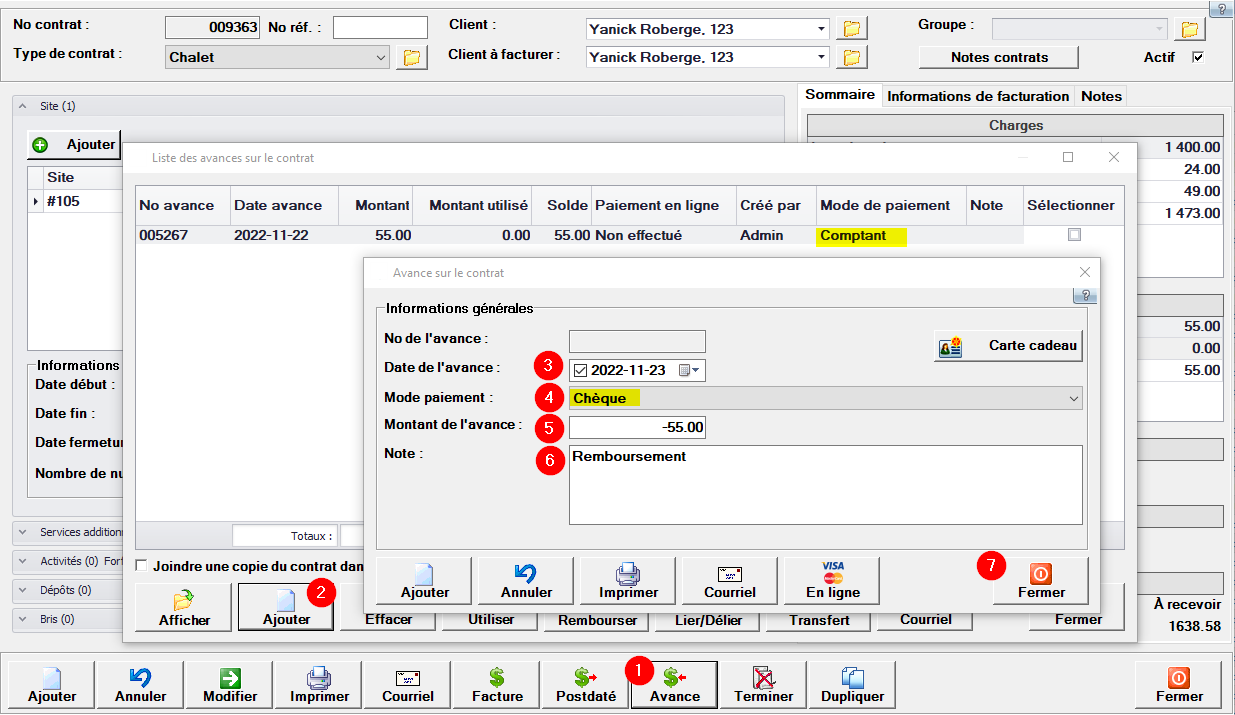Click the Note text area containing Remboursement
This screenshot has width=1235, height=715.
tap(826, 485)
